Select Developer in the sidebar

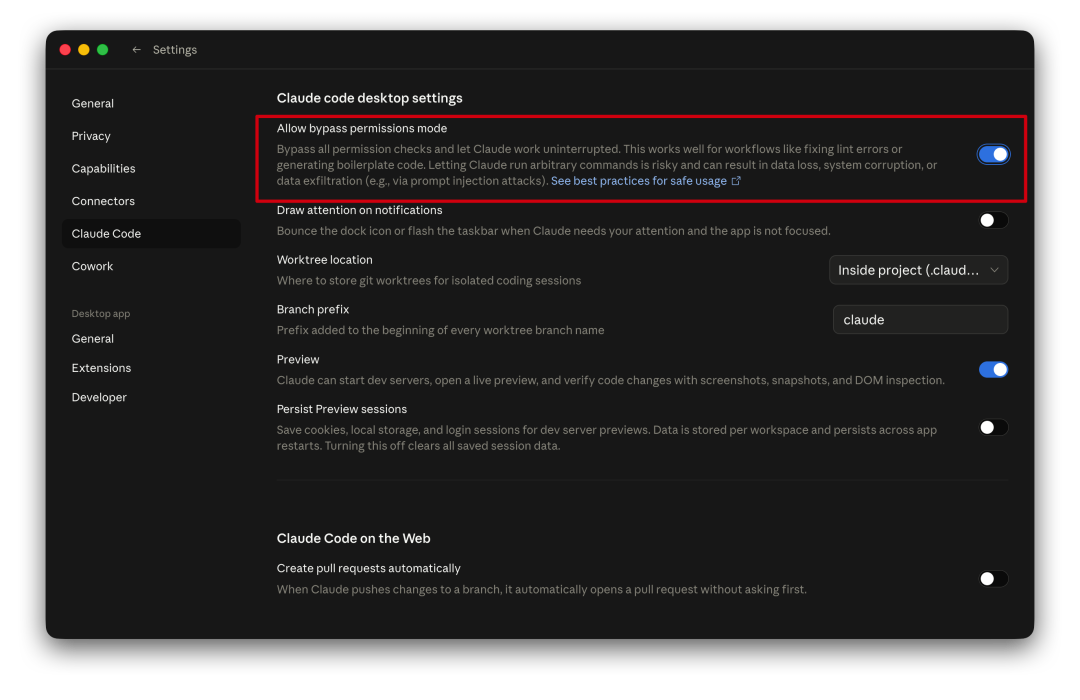pyautogui.click(x=99, y=397)
